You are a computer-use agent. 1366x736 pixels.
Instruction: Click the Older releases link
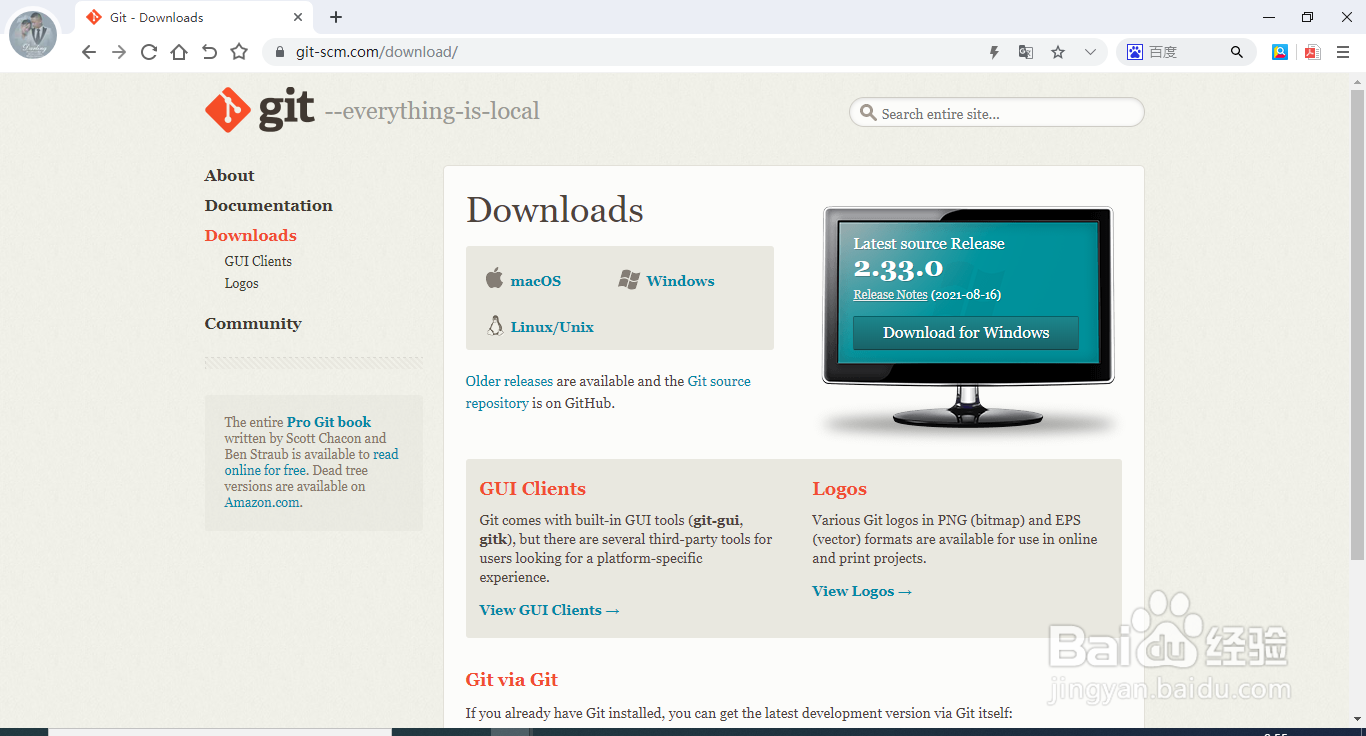(x=509, y=381)
